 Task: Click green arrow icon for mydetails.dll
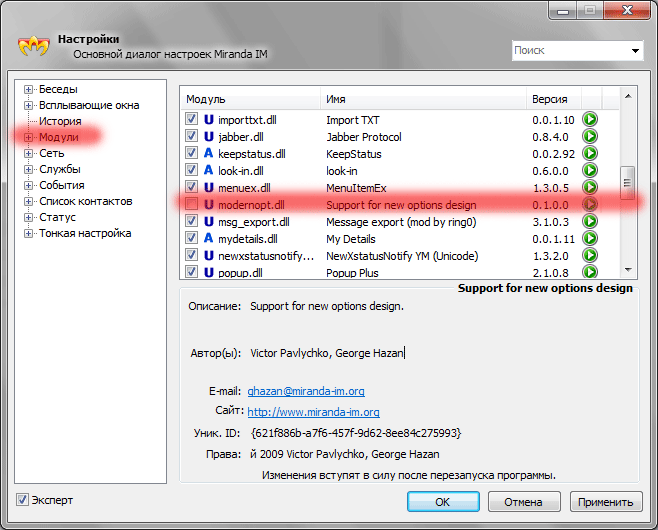pos(590,238)
